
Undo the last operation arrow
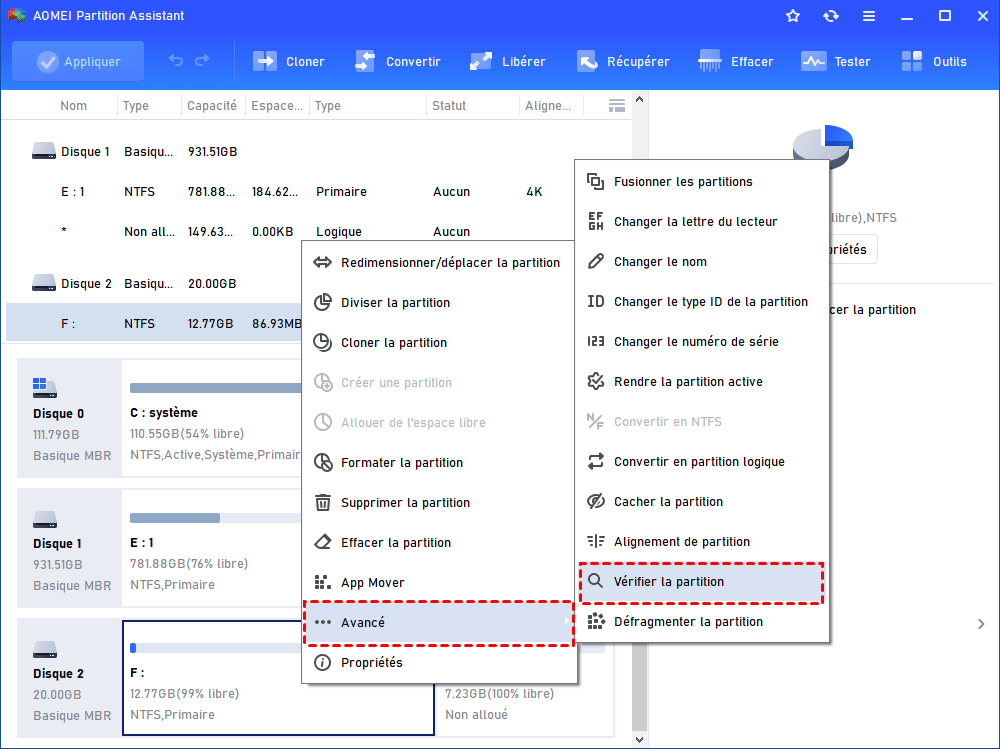(x=176, y=61)
